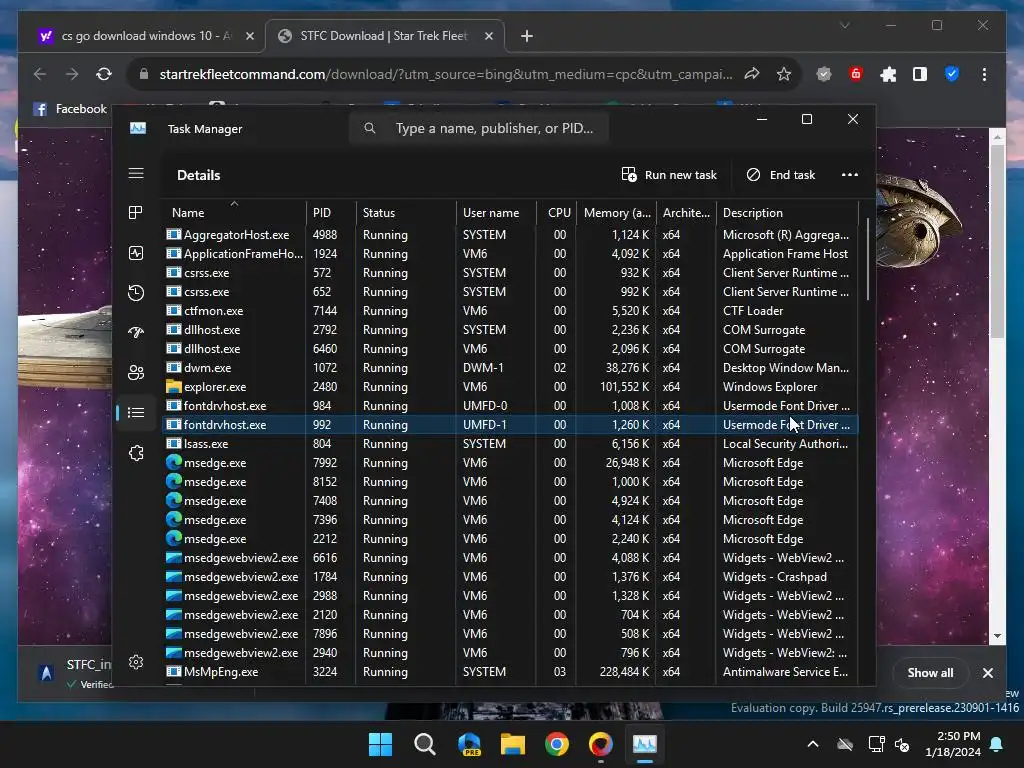This screenshot has width=1024, height=768.
Task: Open the Performance page in sidebar
Action: 136,253
